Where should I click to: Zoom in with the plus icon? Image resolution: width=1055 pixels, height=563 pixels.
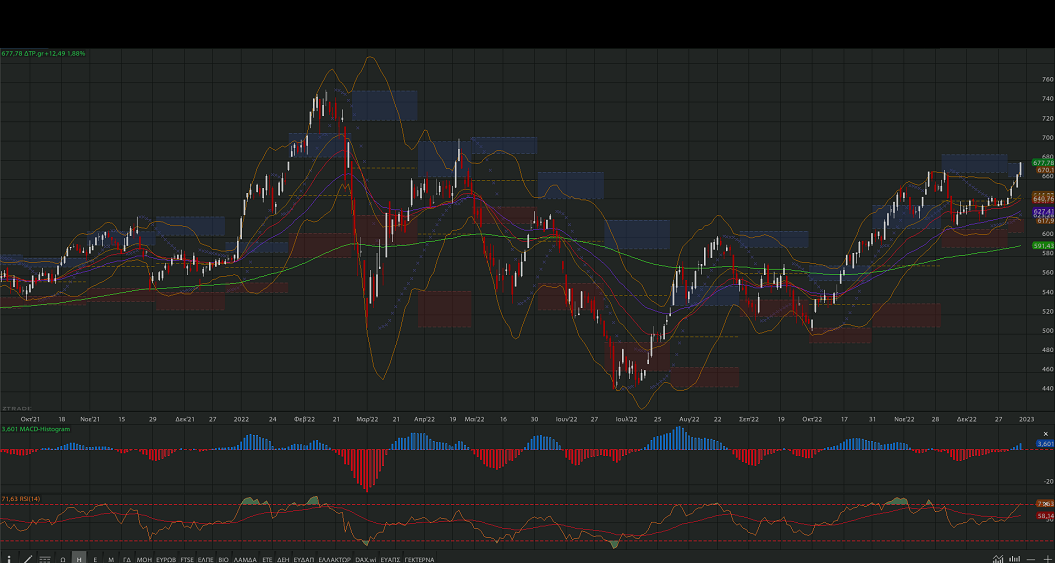point(1047,559)
